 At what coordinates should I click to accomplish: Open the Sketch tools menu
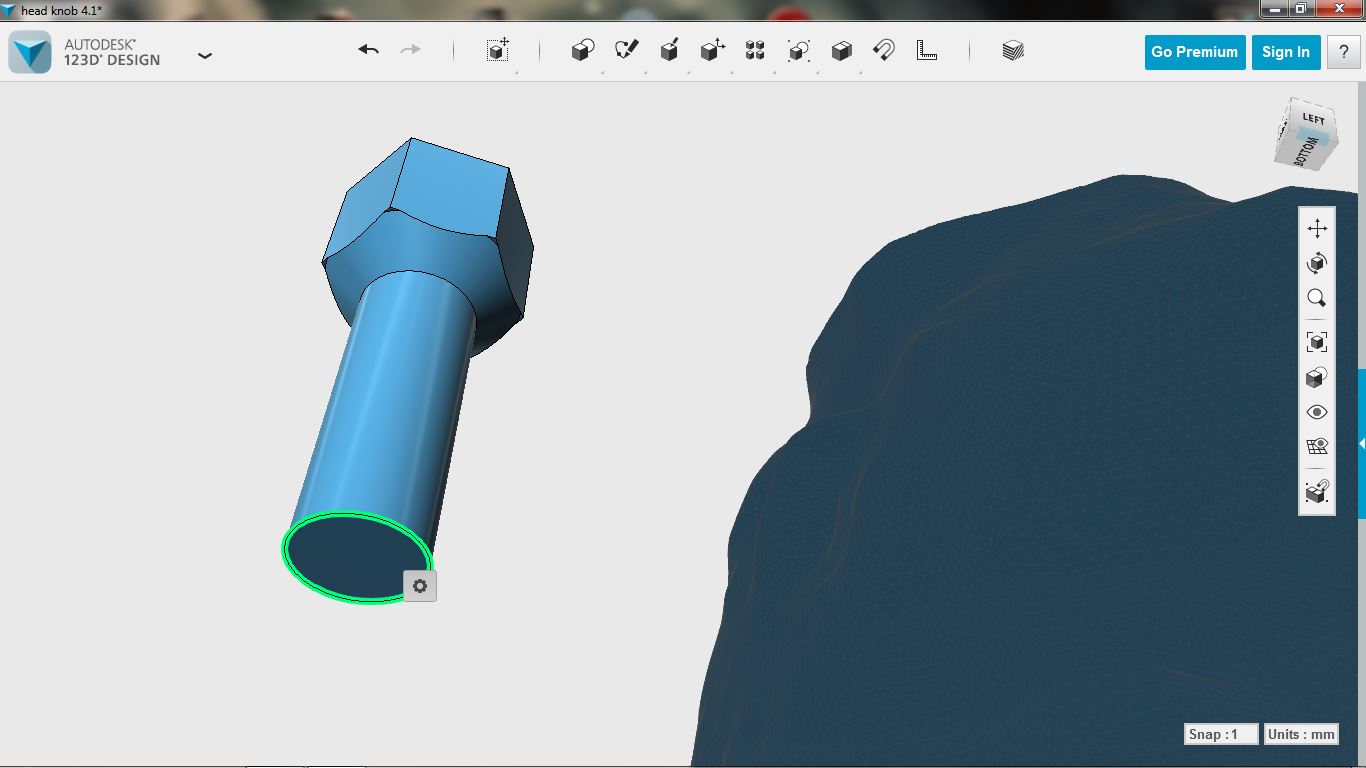[627, 51]
